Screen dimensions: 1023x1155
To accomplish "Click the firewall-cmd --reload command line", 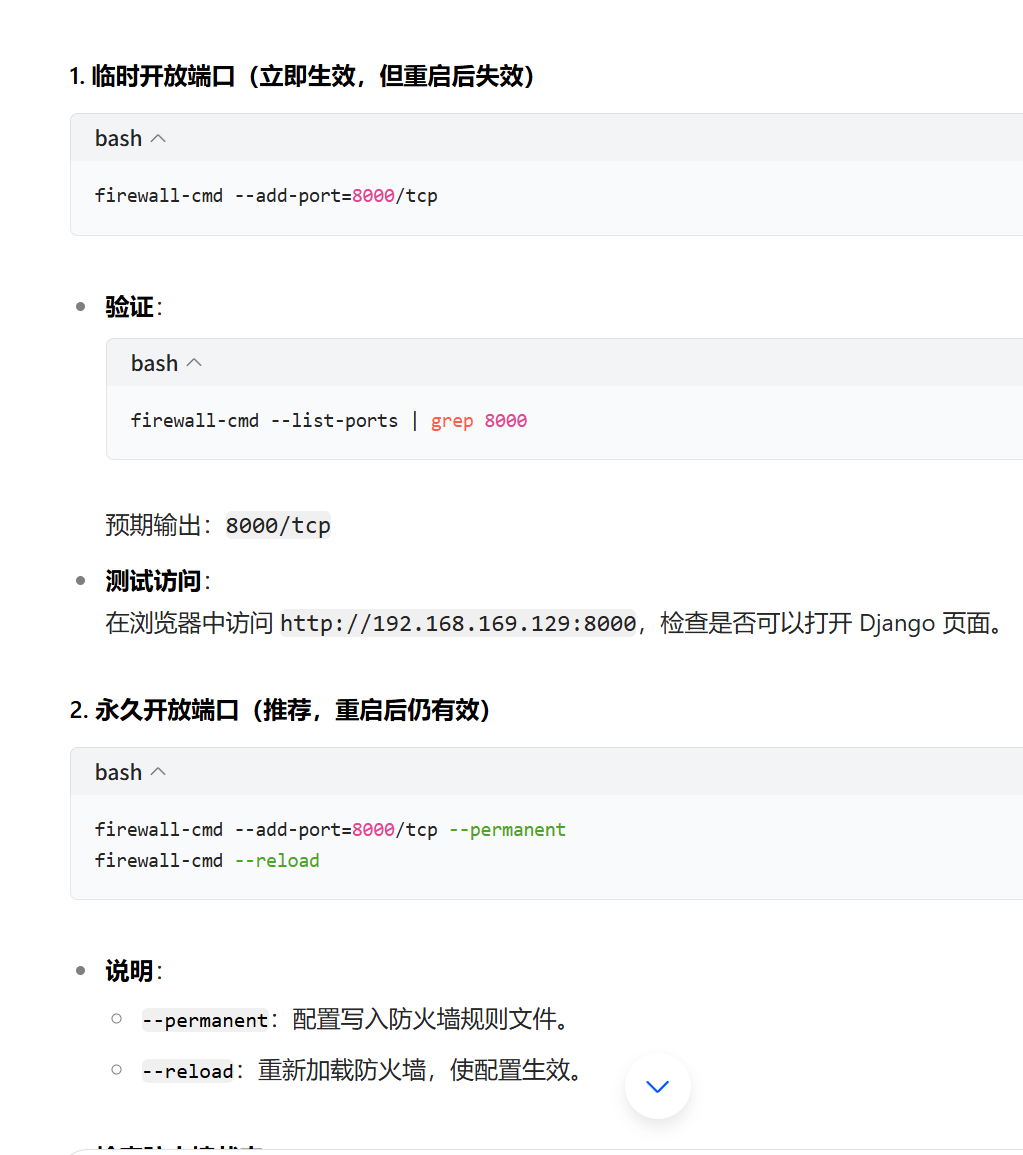I will 207,860.
